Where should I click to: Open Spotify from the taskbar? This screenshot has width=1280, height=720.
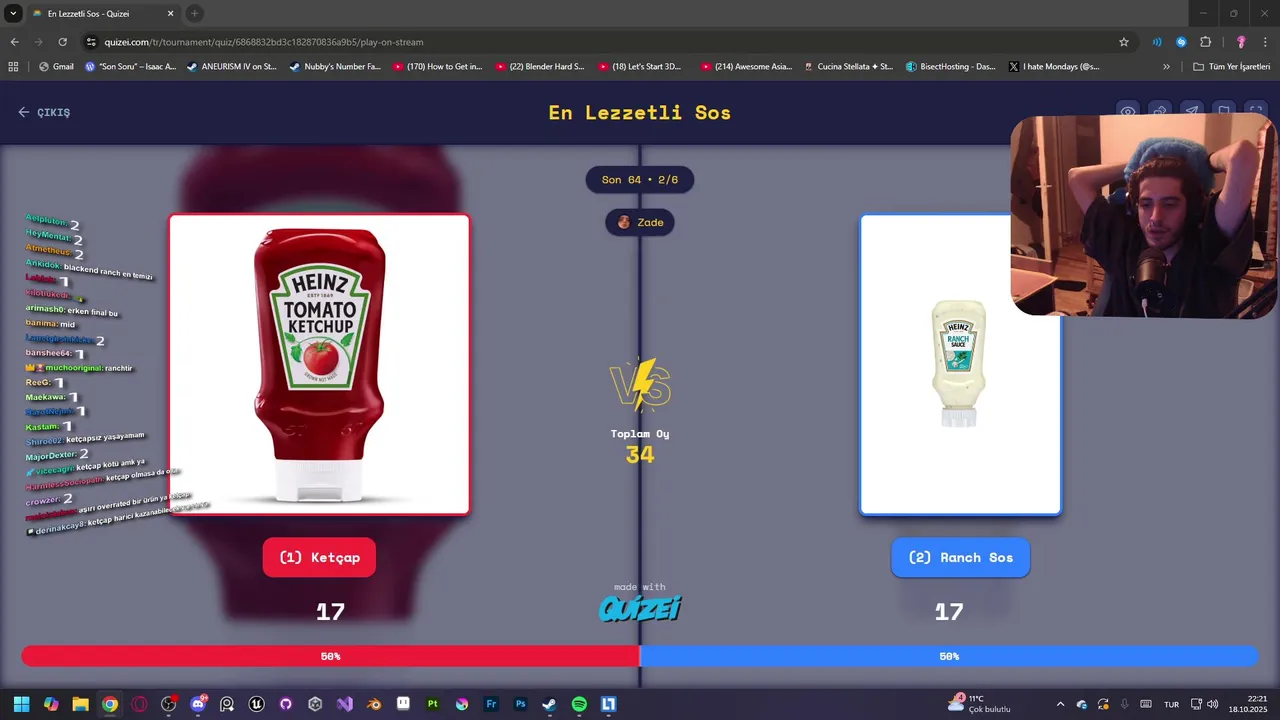coord(579,704)
